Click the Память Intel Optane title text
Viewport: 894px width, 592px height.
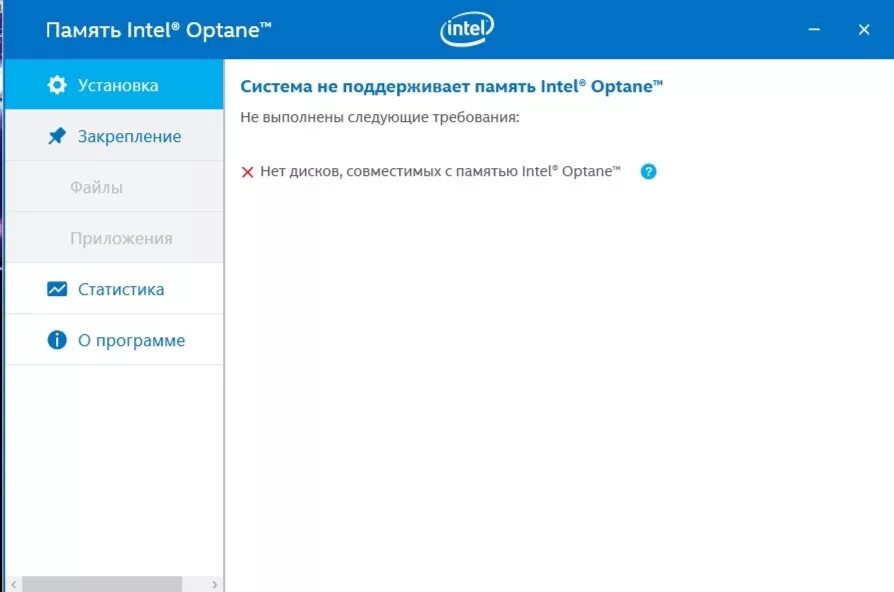point(159,30)
